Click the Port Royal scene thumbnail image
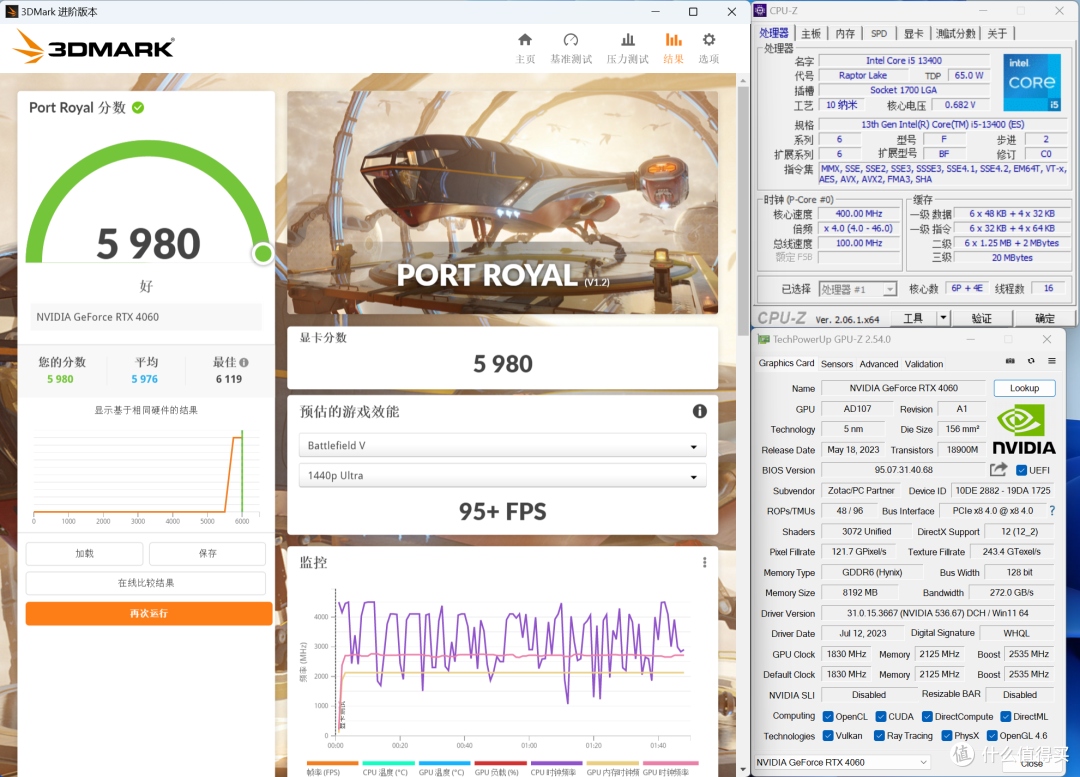Image resolution: width=1080 pixels, height=777 pixels. click(502, 203)
